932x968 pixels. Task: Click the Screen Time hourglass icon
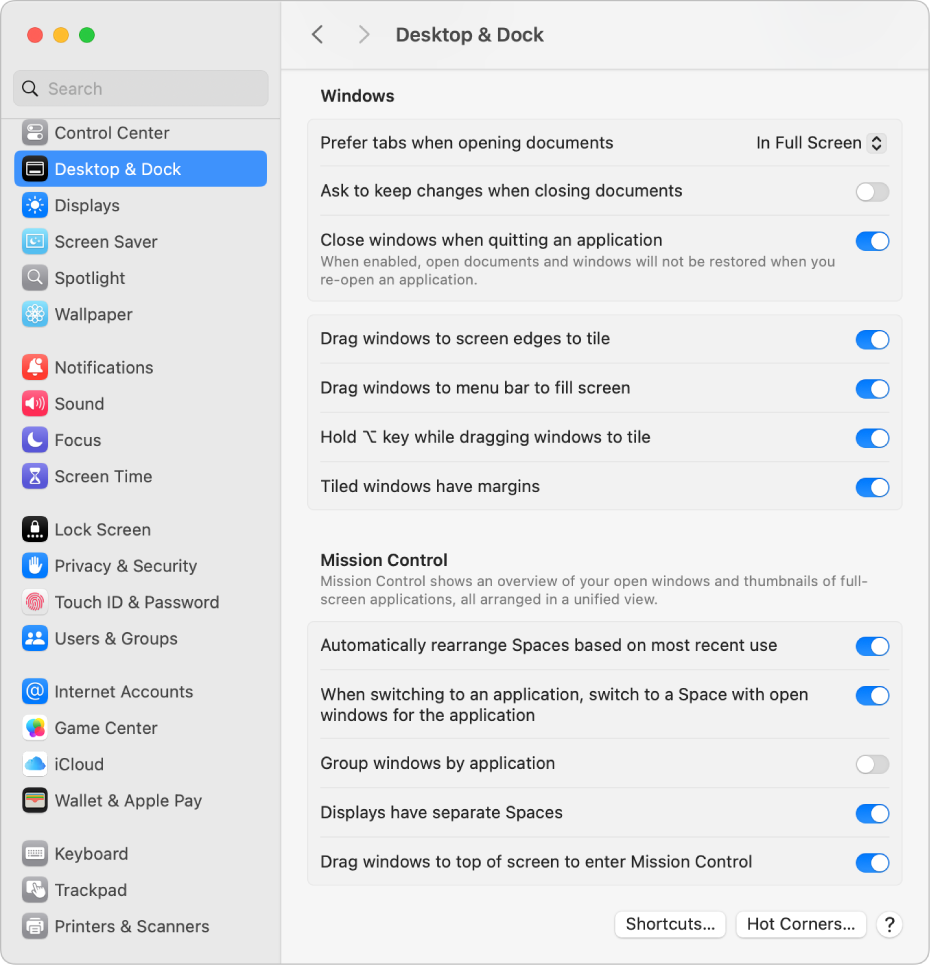[35, 477]
